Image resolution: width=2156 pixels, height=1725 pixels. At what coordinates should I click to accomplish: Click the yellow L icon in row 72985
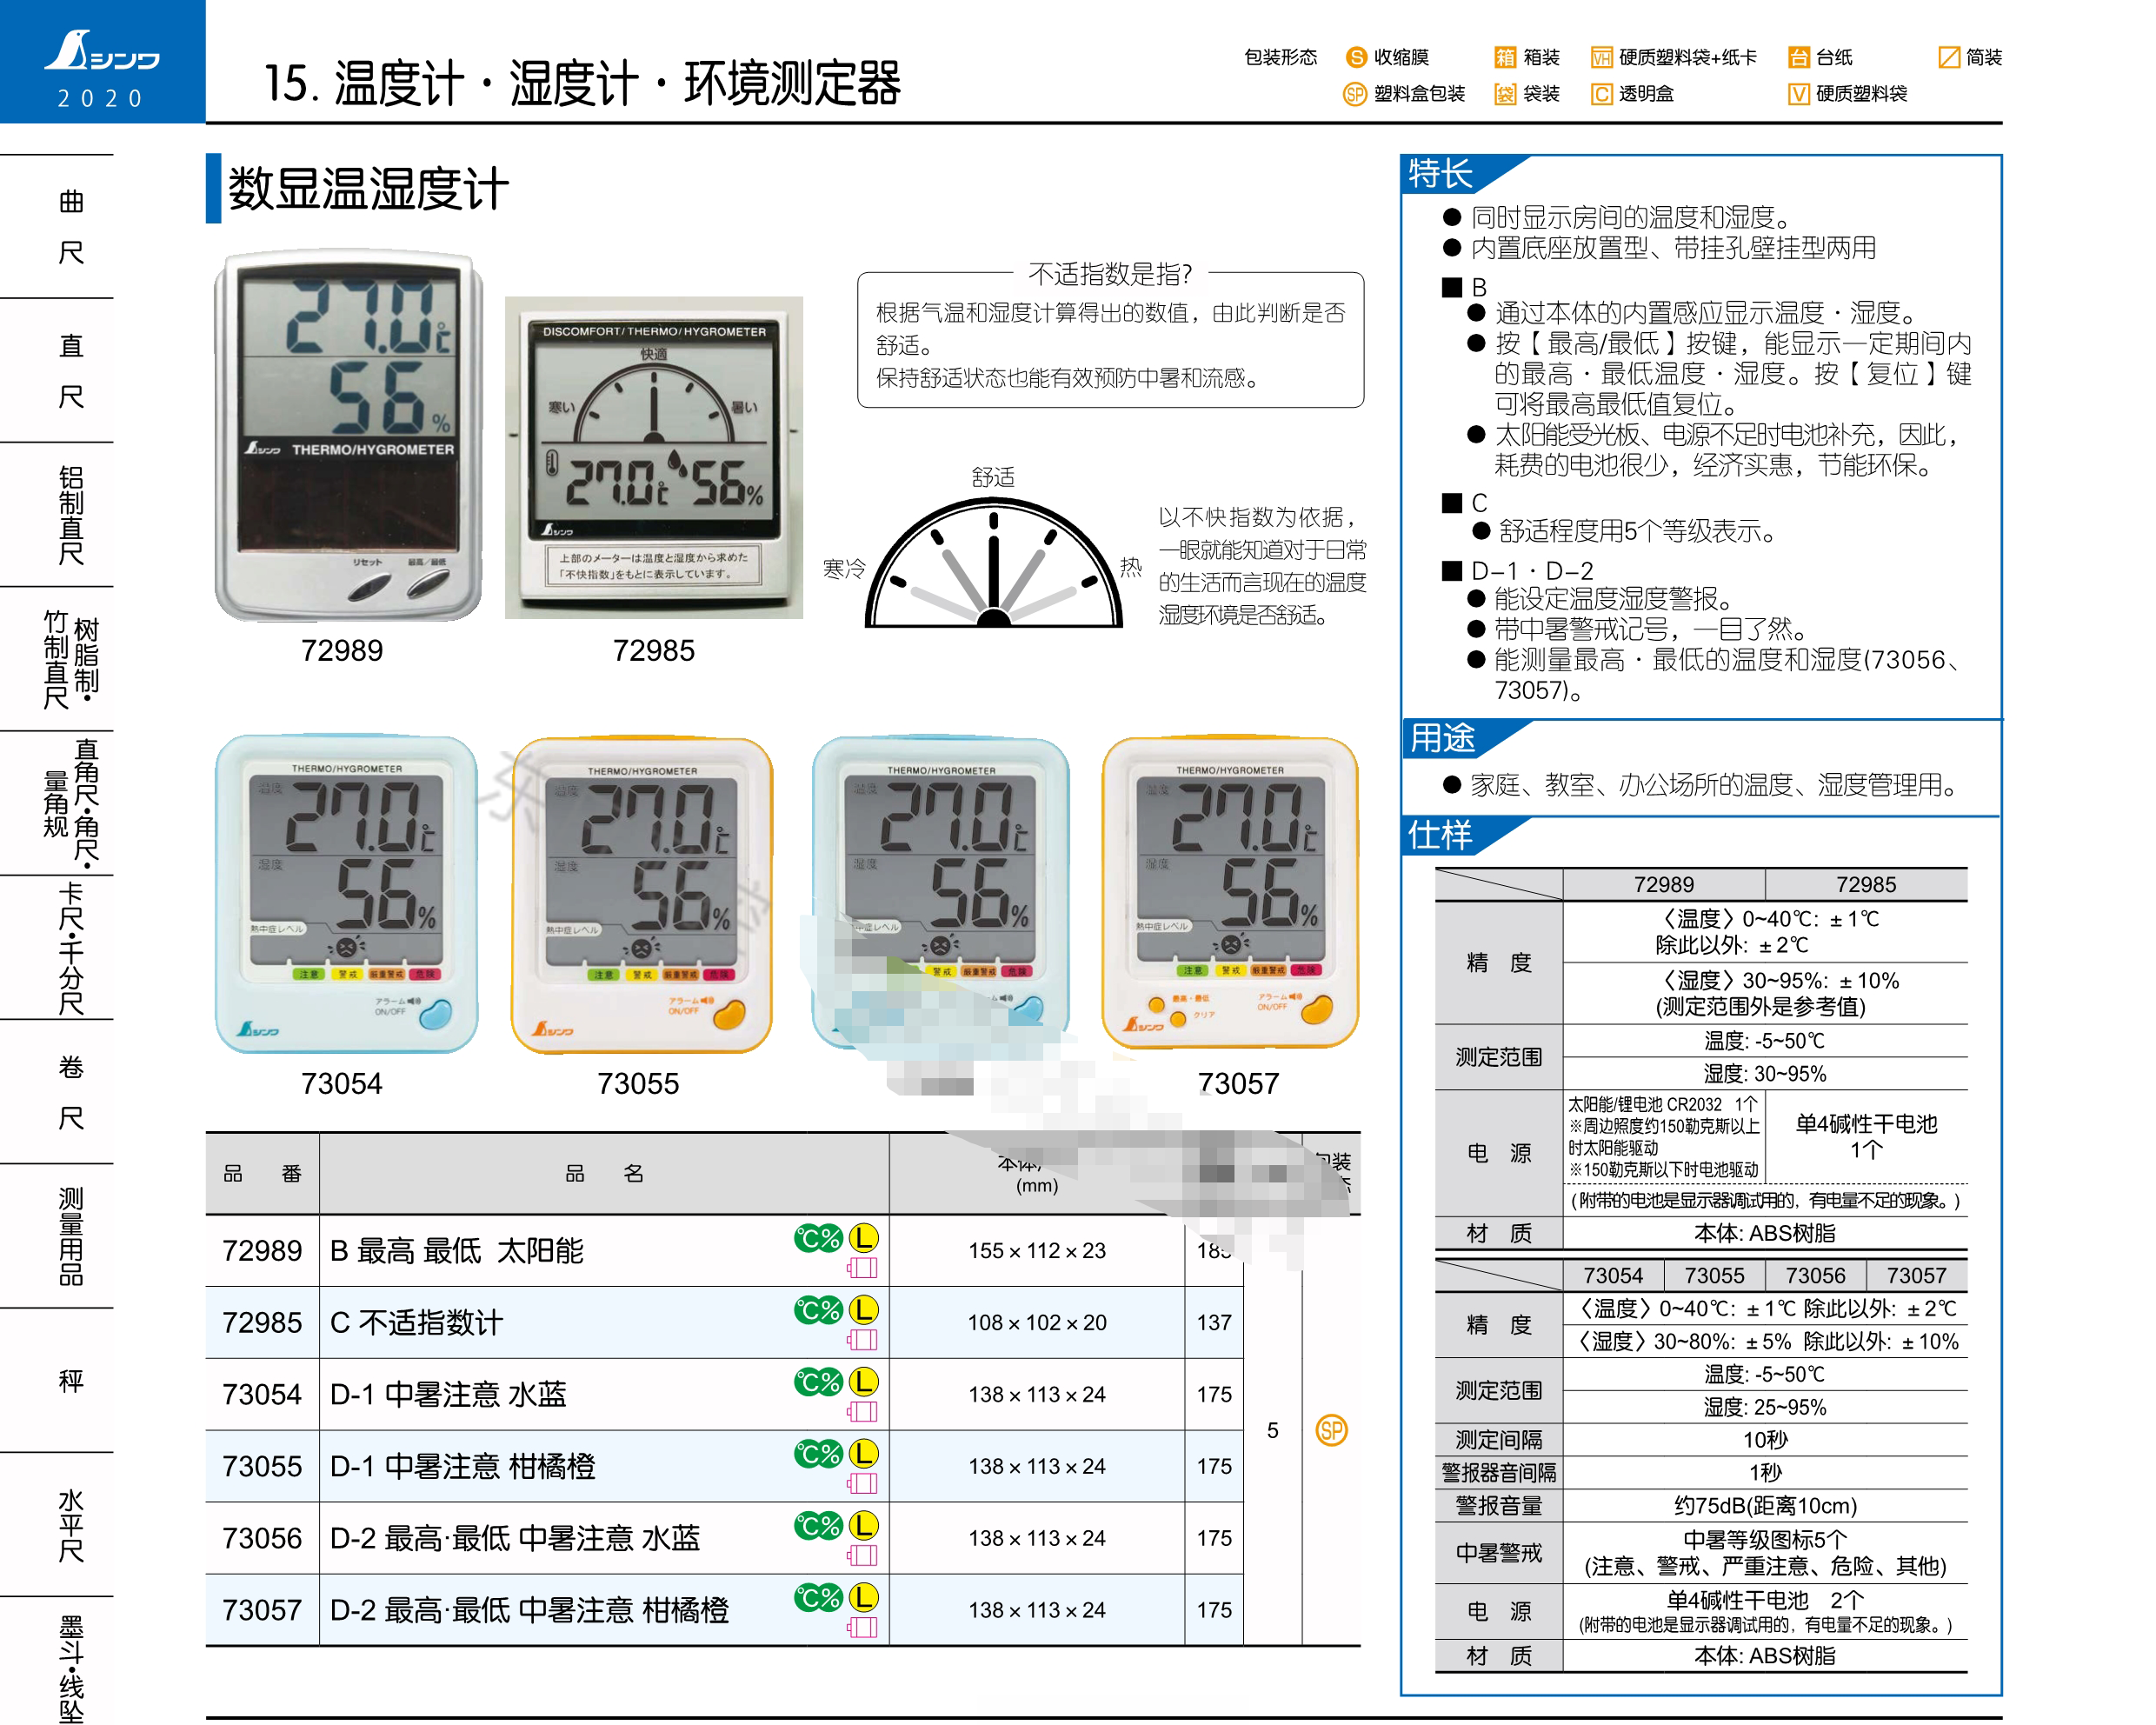tap(863, 1309)
